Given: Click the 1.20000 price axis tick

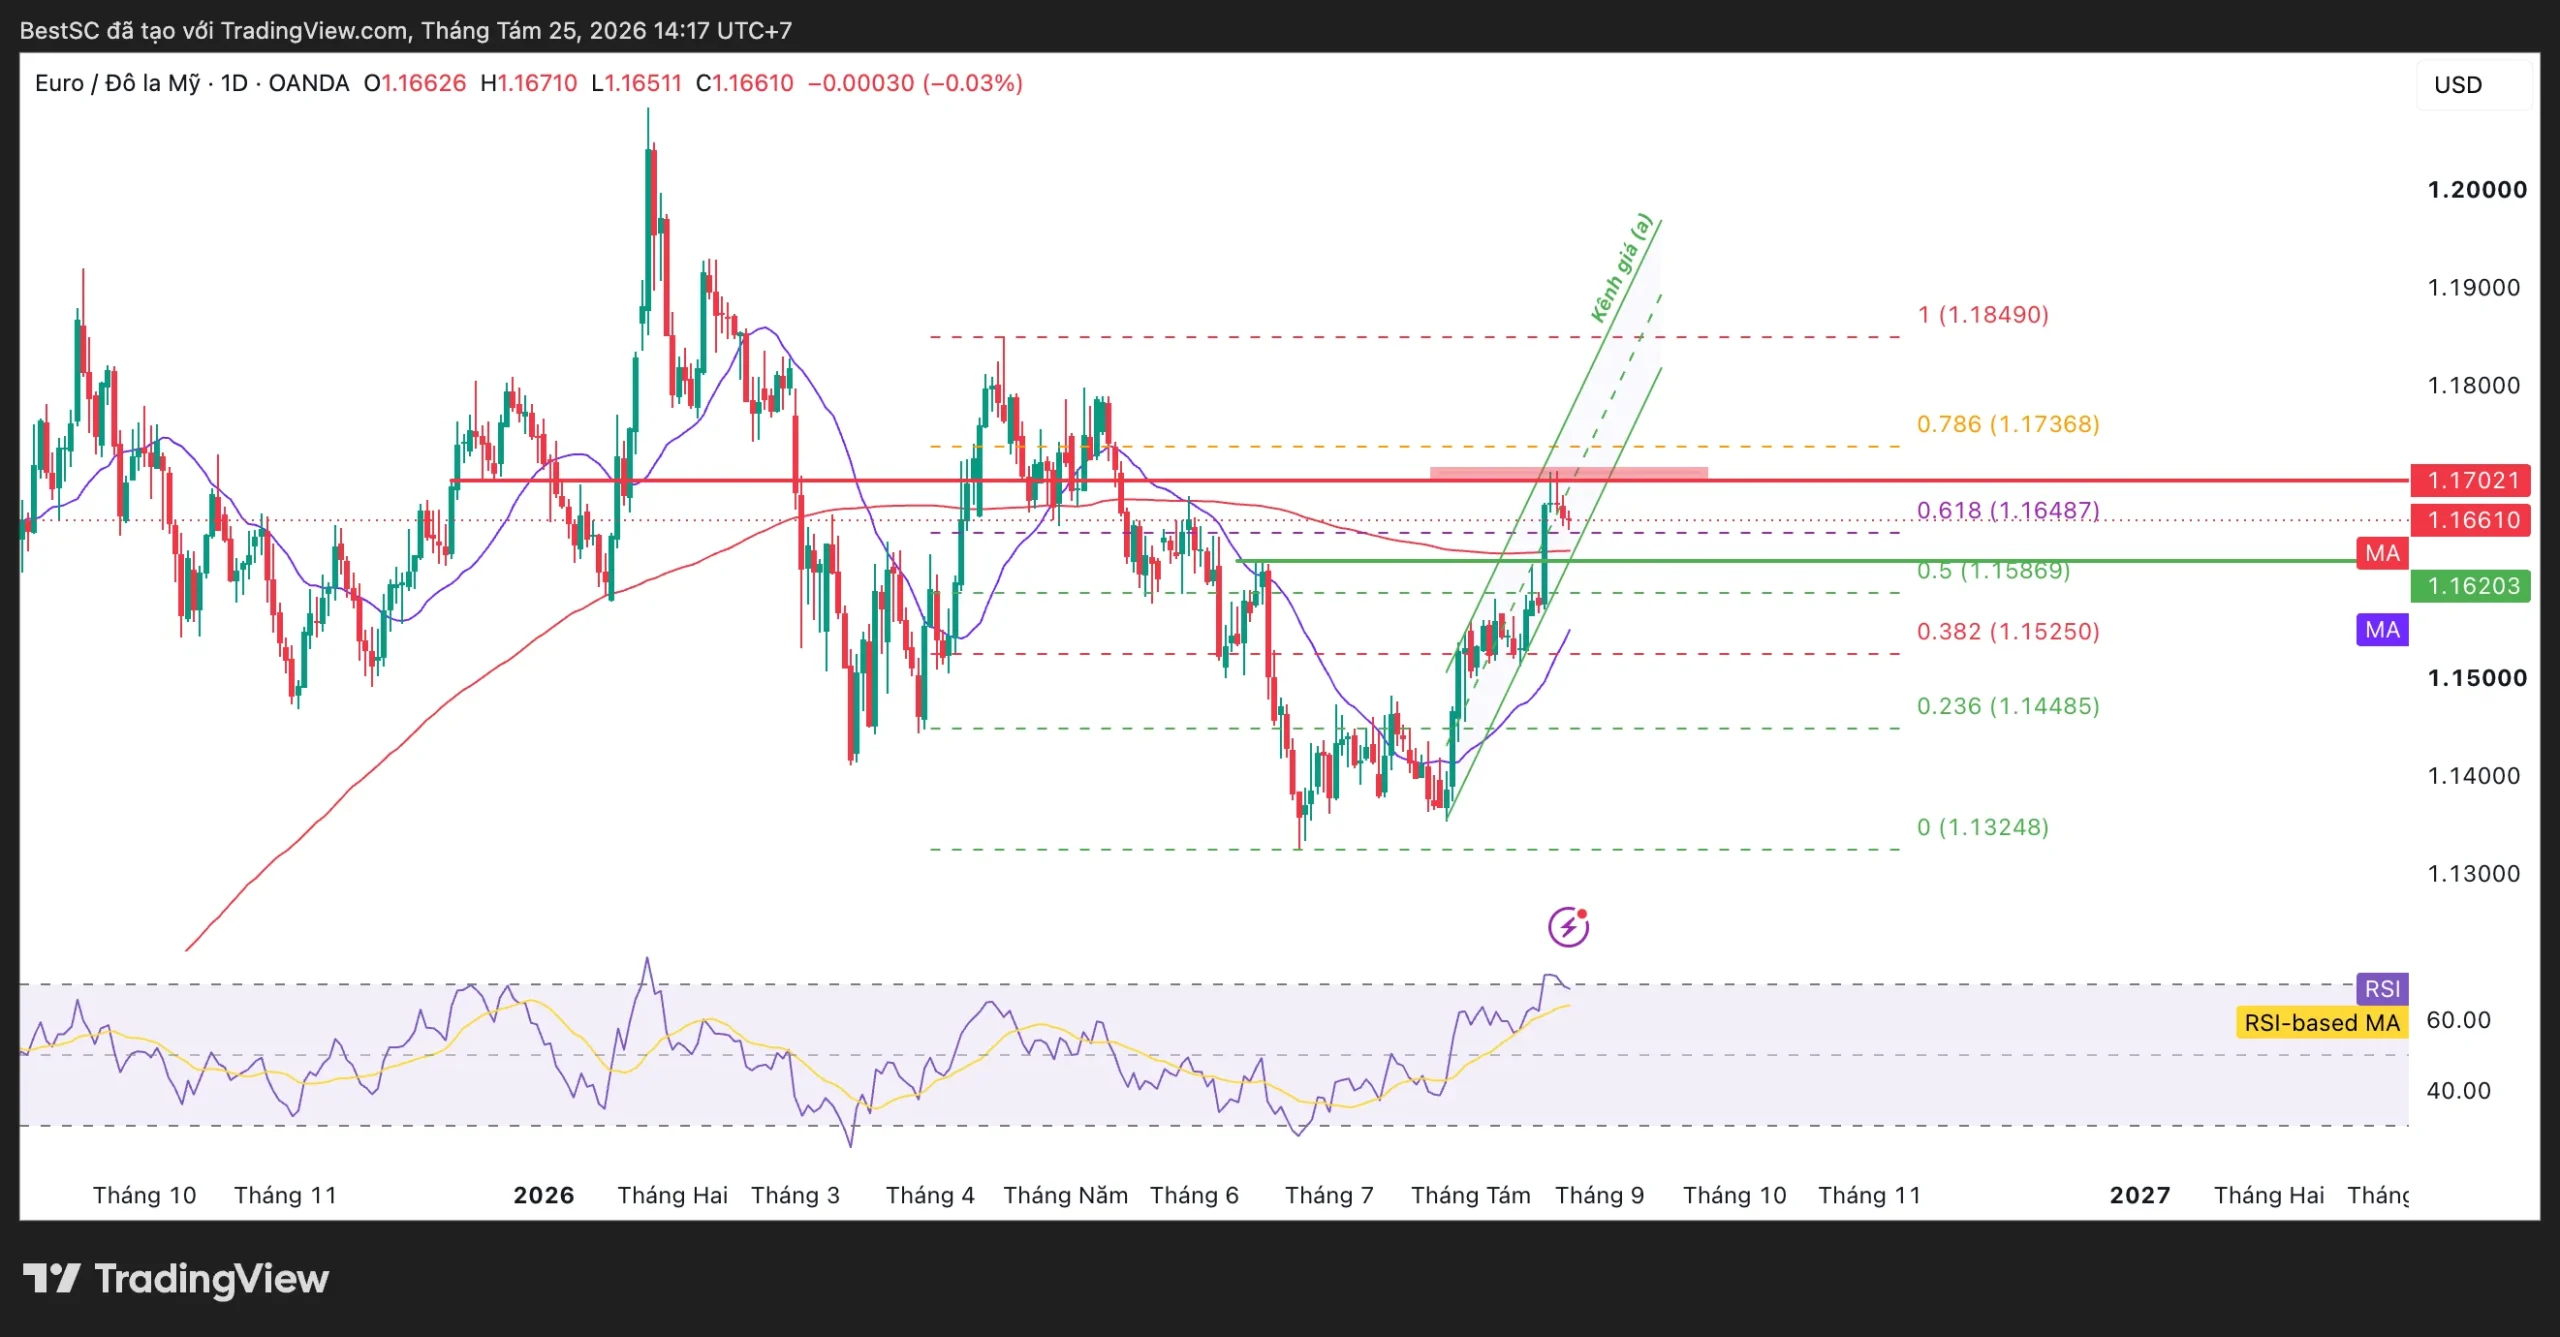Looking at the screenshot, I should [2477, 190].
